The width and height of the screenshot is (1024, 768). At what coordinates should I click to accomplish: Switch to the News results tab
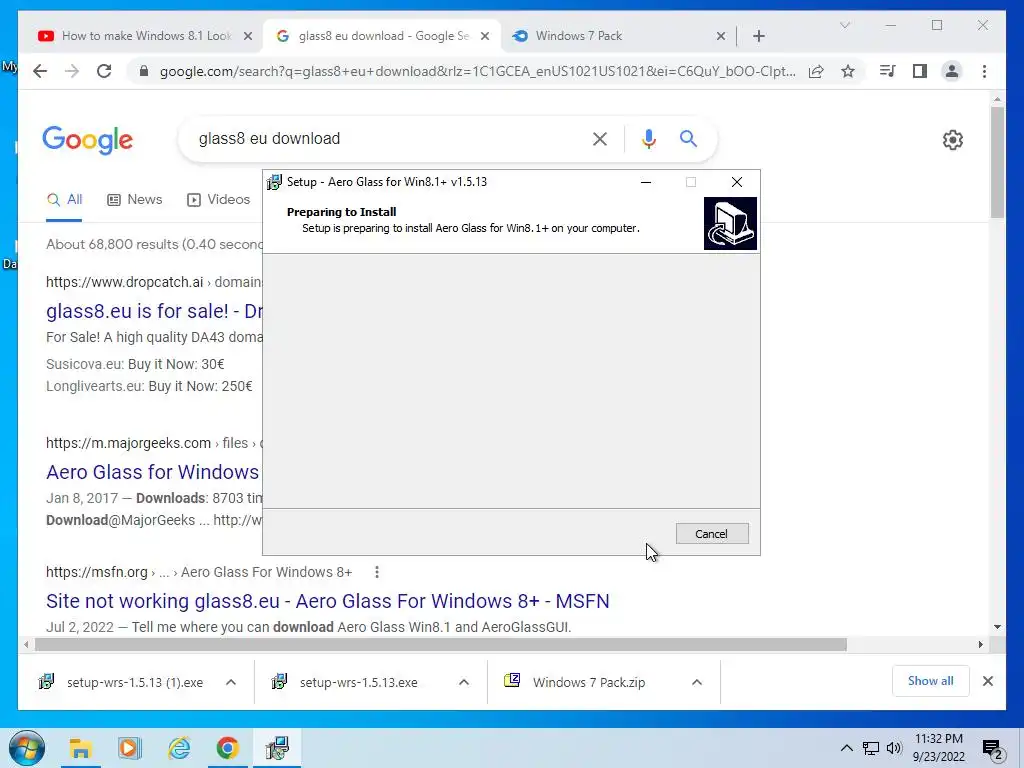135,200
